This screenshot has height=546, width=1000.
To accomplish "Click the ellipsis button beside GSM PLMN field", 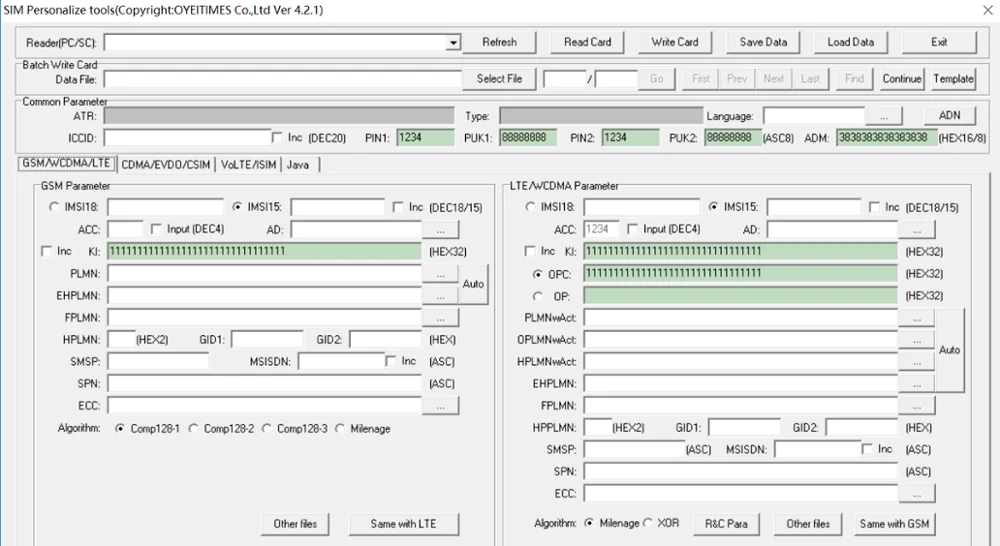I will tap(440, 274).
